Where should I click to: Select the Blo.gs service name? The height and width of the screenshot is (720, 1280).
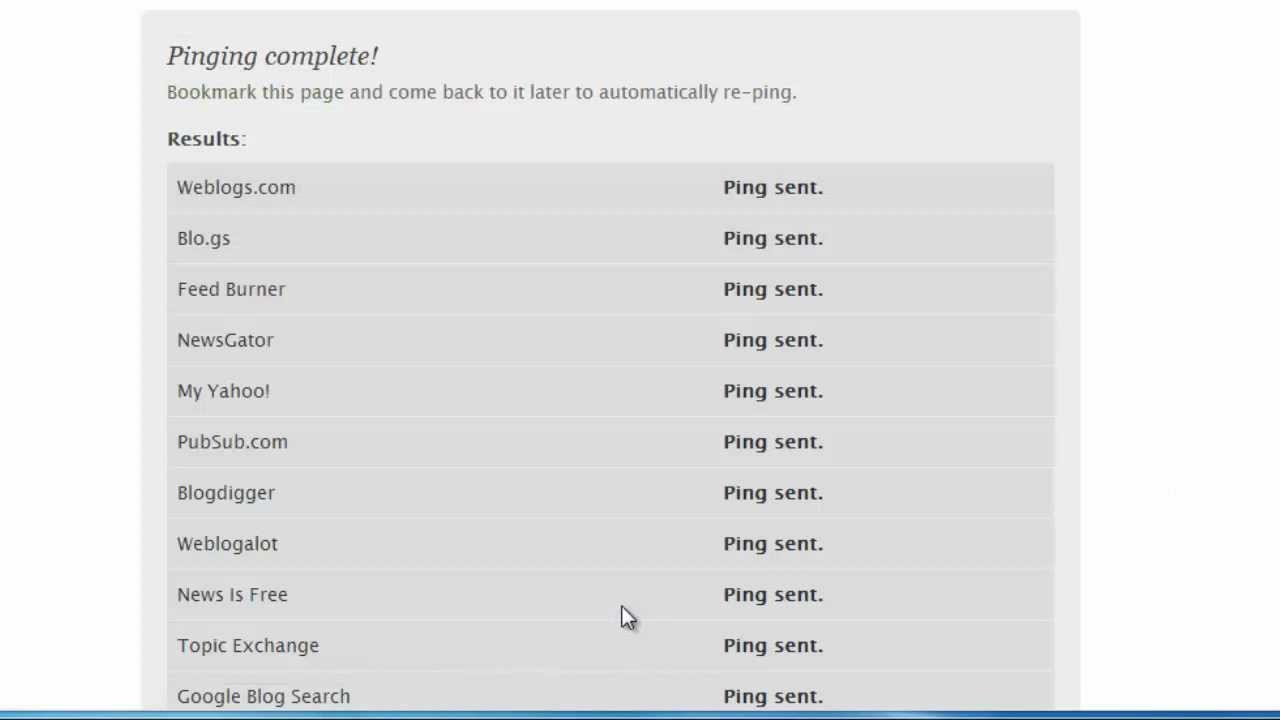203,238
